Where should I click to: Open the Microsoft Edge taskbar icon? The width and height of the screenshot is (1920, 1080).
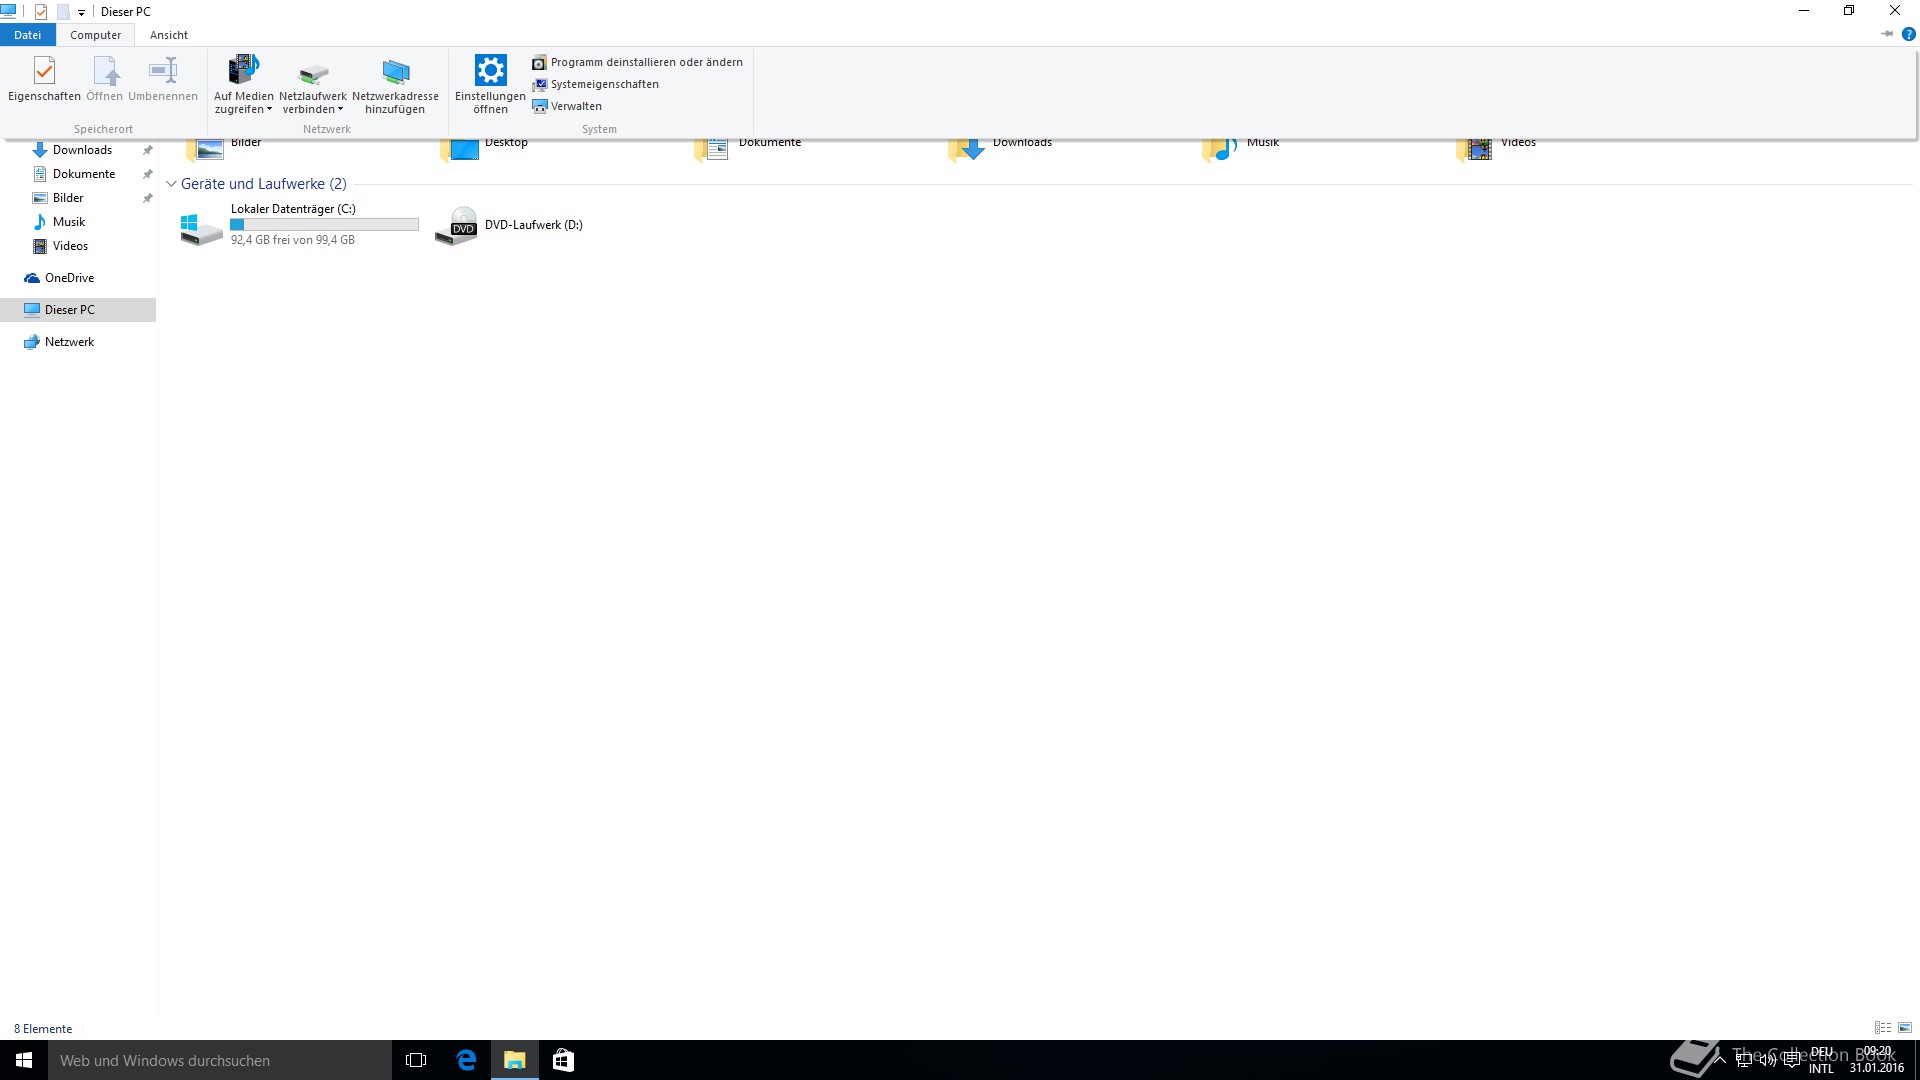pos(466,1060)
